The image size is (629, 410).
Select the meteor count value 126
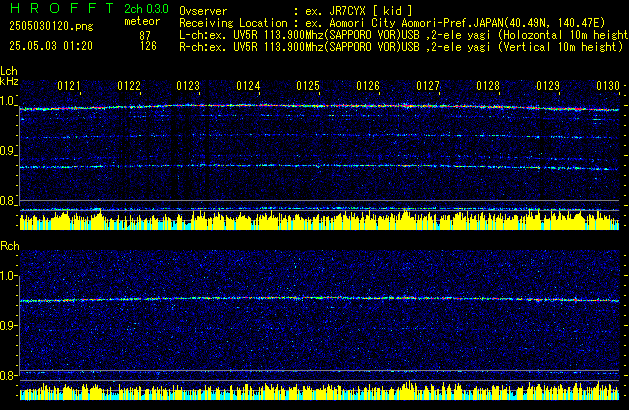(x=148, y=46)
